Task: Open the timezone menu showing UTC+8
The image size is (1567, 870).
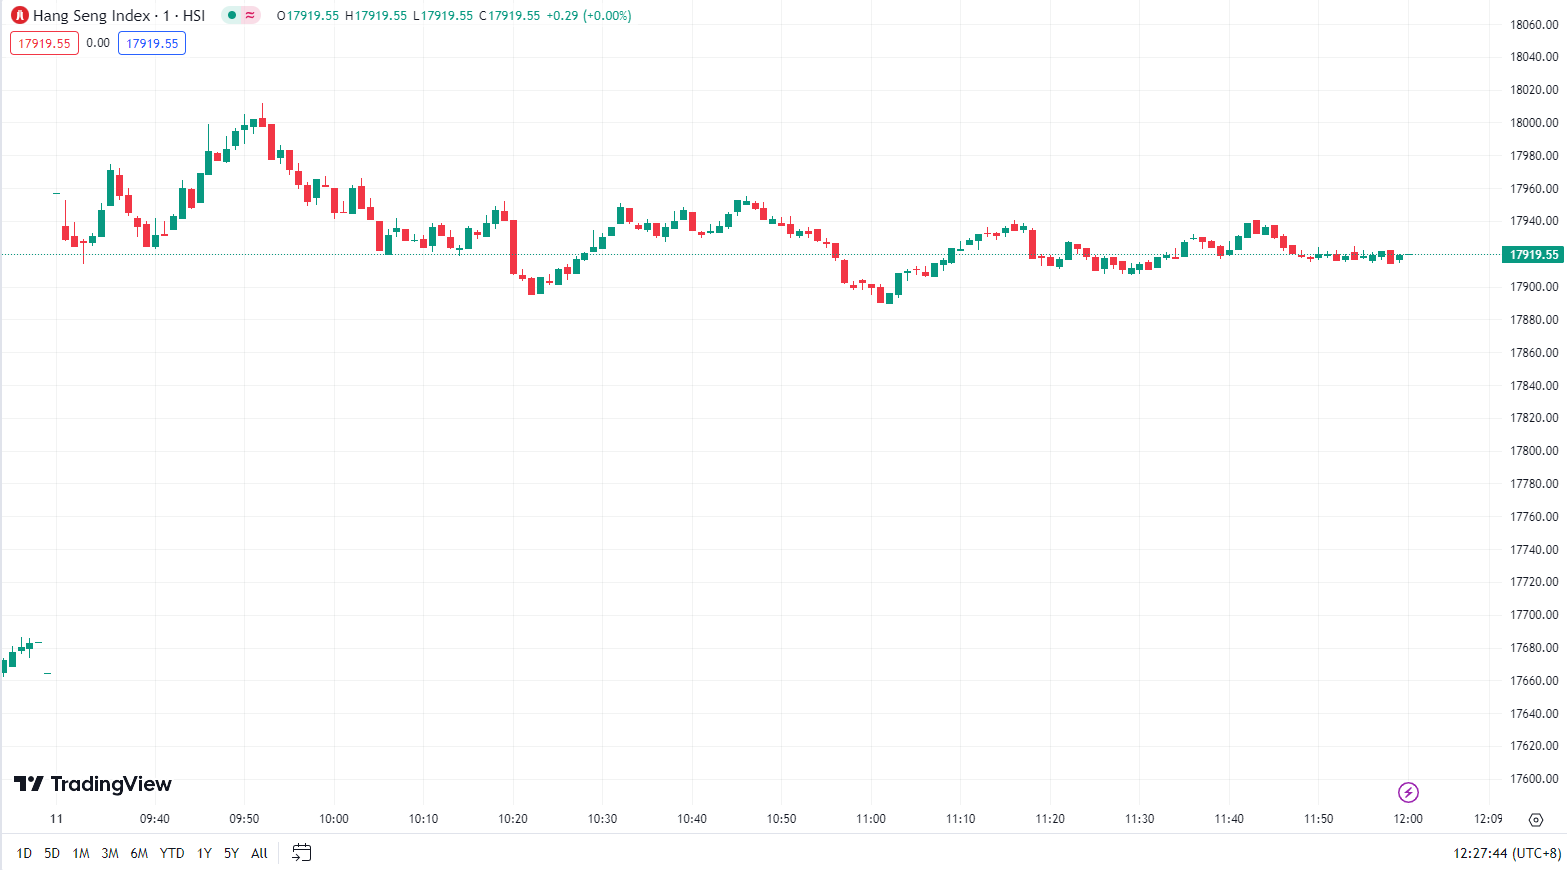Action: pos(1507,853)
